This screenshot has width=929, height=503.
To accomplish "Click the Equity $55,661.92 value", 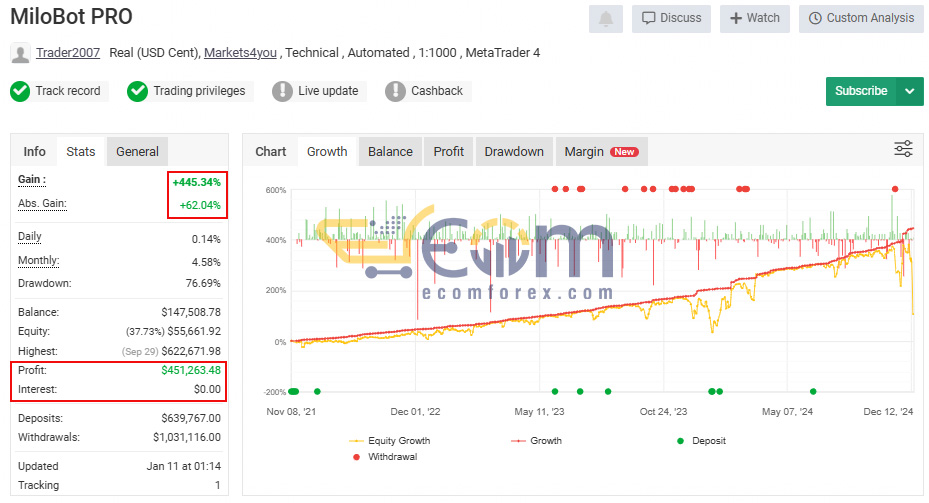I will [194, 331].
